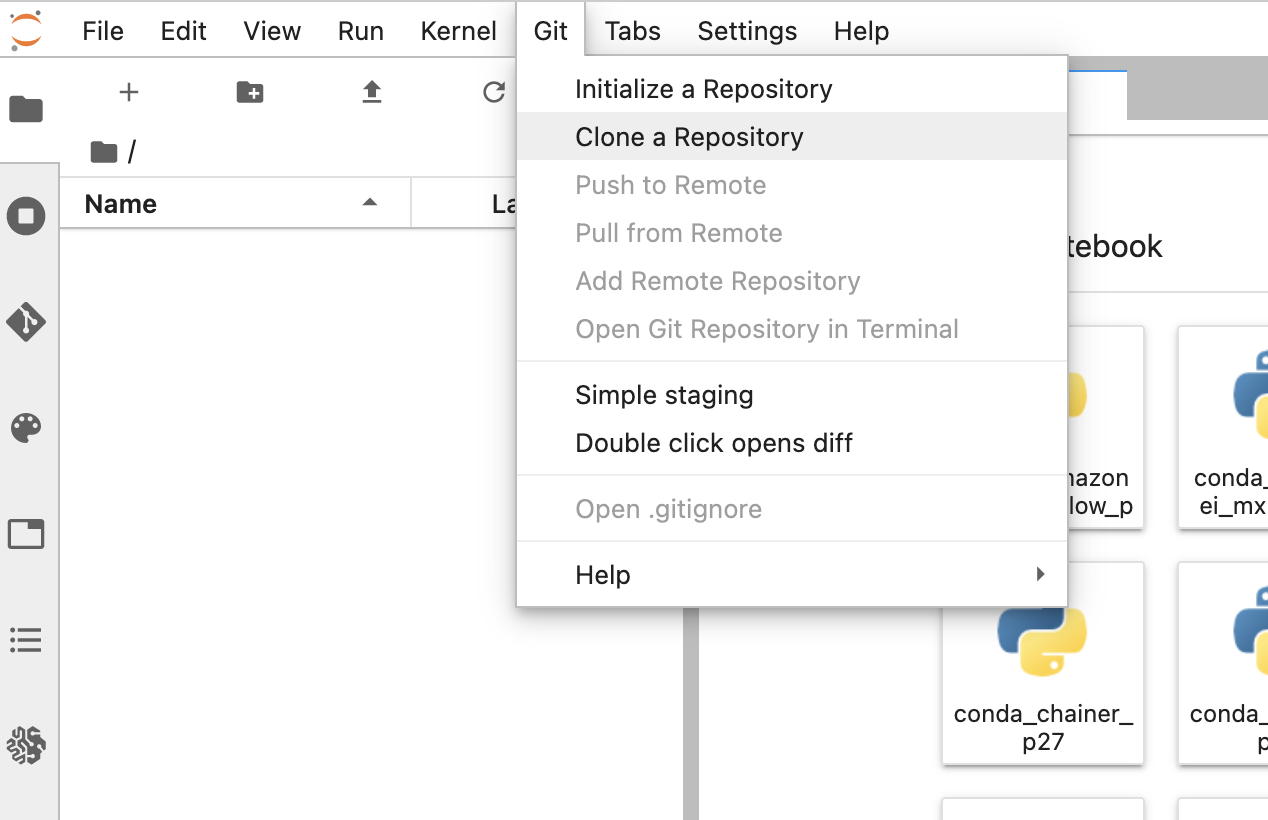1268x820 pixels.
Task: Open the SageMaker brain sidebar icon
Action: pos(26,746)
